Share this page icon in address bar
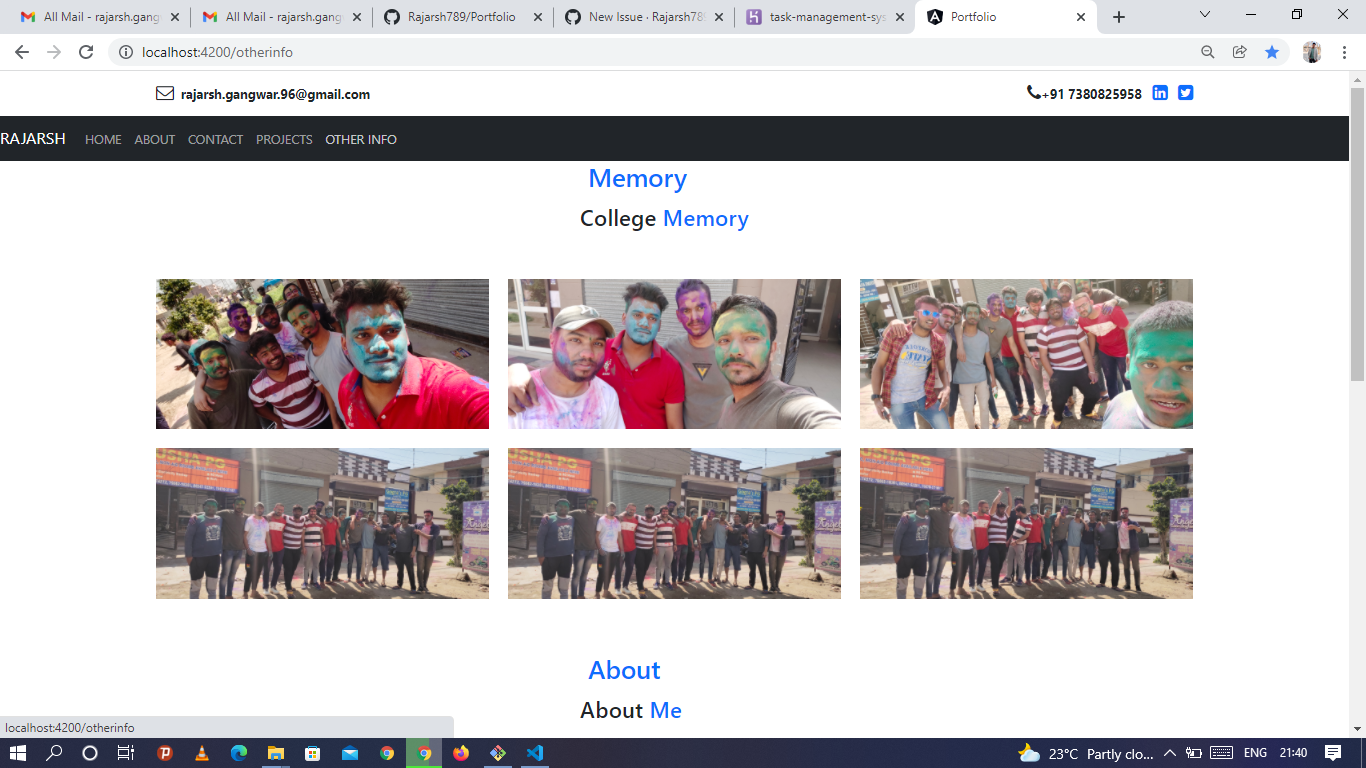 click(x=1240, y=52)
